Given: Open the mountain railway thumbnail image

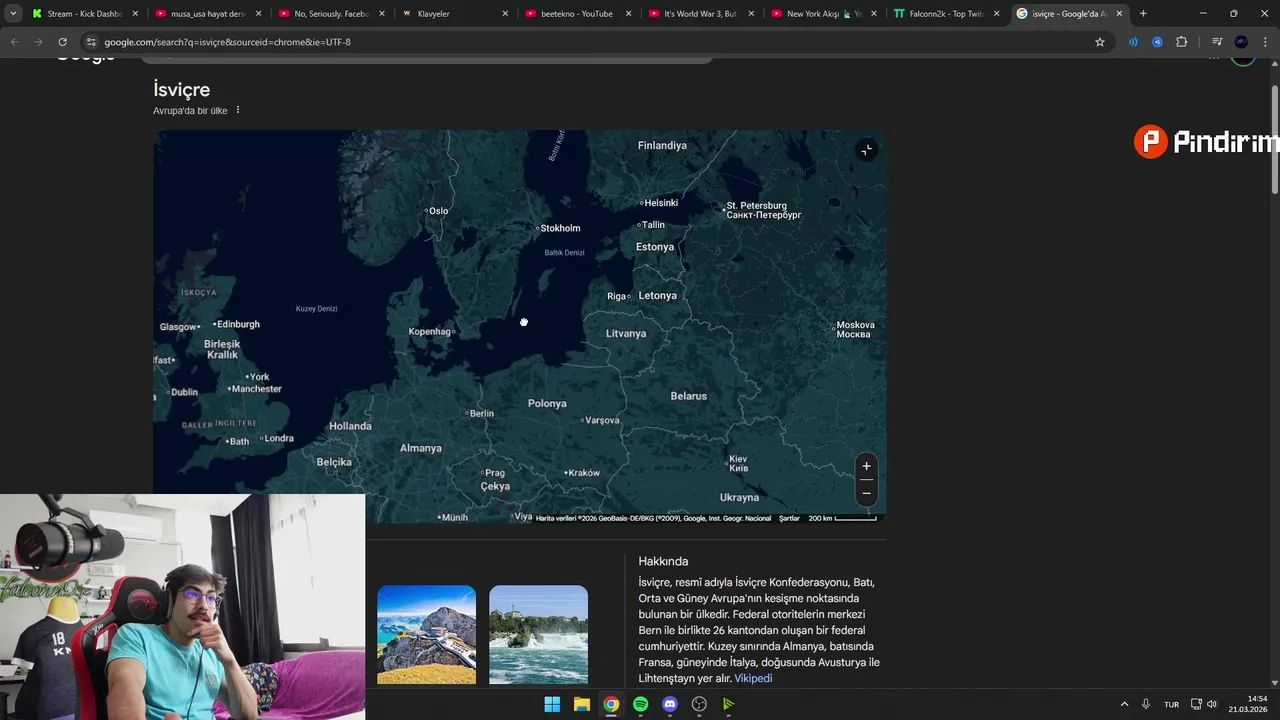Looking at the screenshot, I should (426, 635).
